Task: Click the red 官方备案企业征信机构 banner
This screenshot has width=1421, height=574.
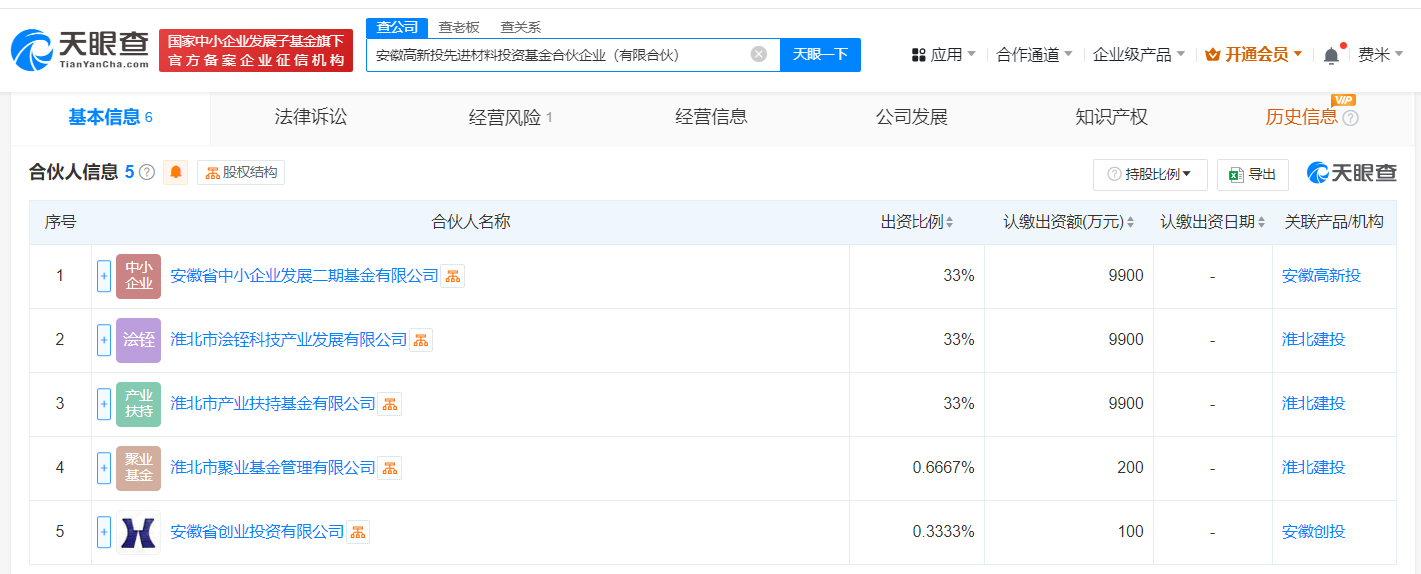Action: point(256,50)
